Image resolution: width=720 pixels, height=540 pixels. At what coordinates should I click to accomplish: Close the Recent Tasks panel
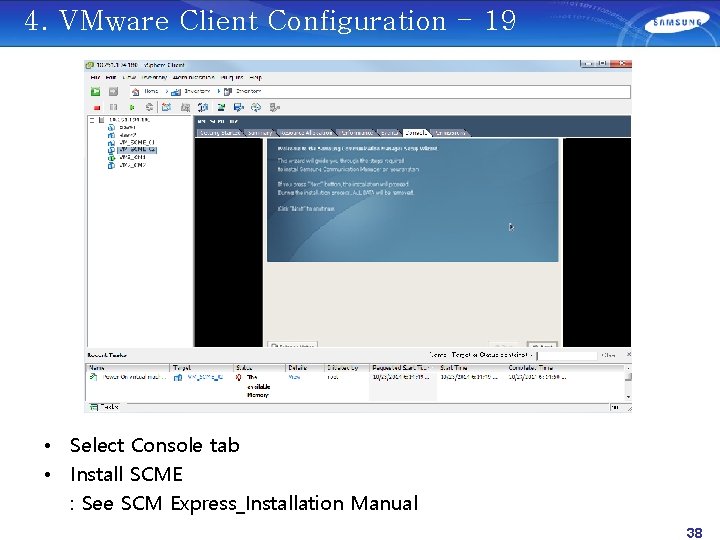pos(628,354)
